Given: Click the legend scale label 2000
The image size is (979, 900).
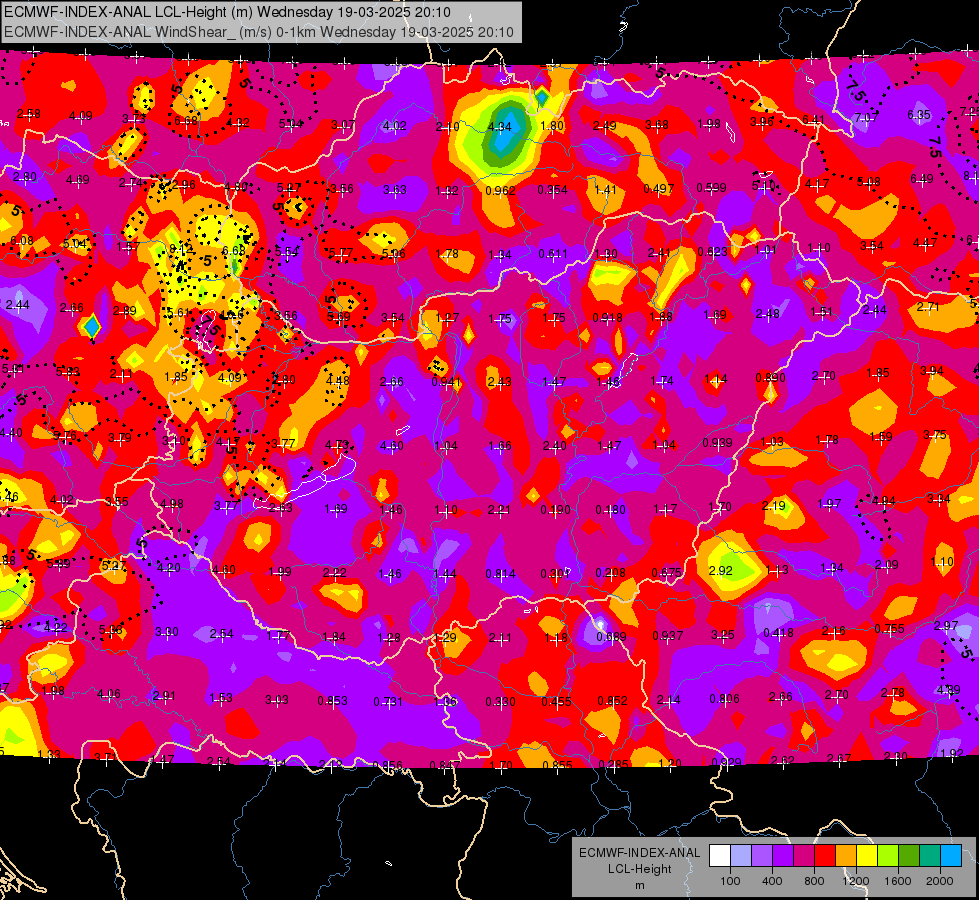Looking at the screenshot, I should (940, 881).
